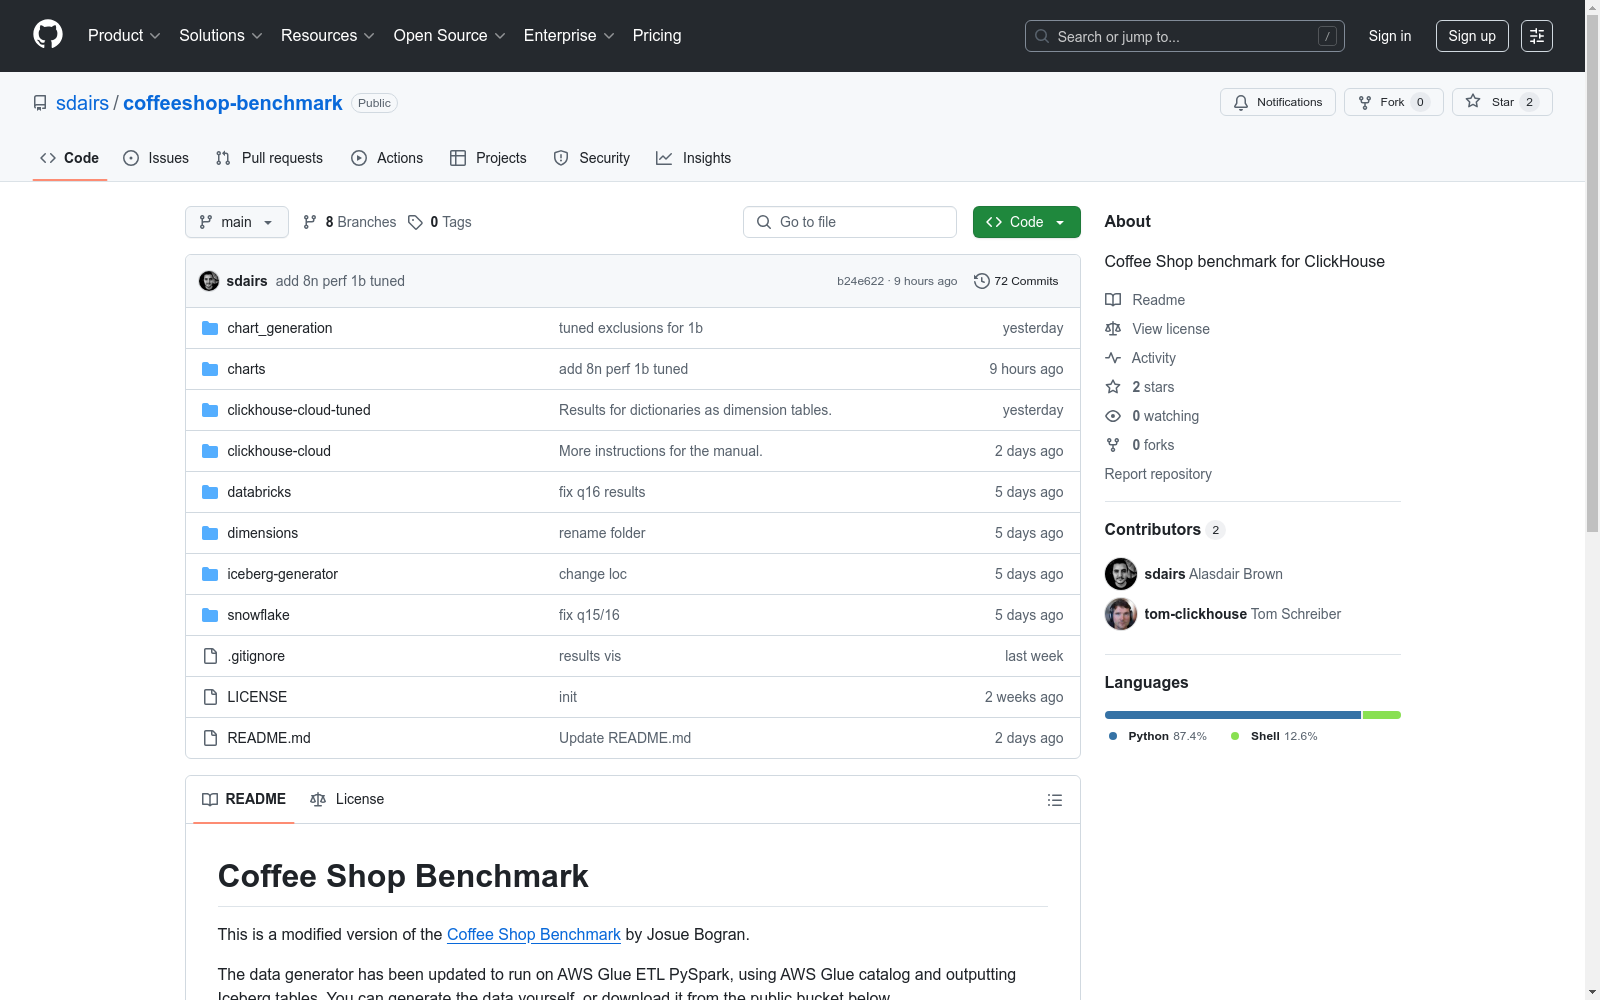Screen dimensions: 1600x1000
Task: Click the Python 87.4% language legend
Action: [1158, 736]
